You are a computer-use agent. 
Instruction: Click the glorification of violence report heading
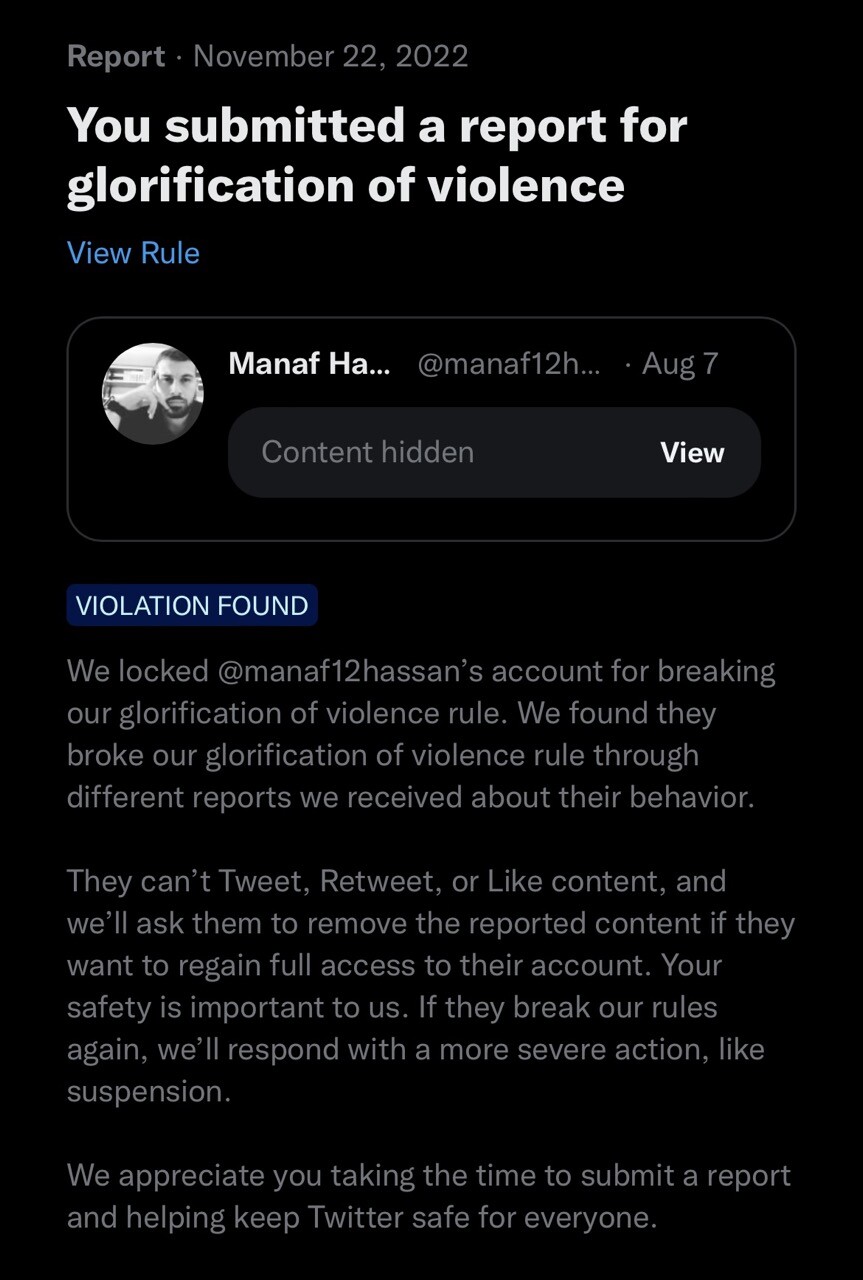[x=376, y=155]
